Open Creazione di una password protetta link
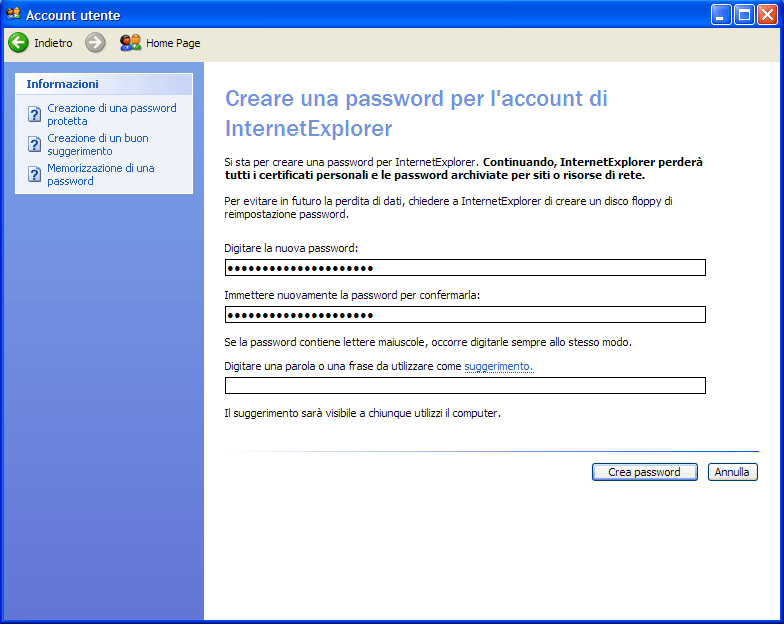Viewport: 784px width, 624px height. pyautogui.click(x=112, y=114)
